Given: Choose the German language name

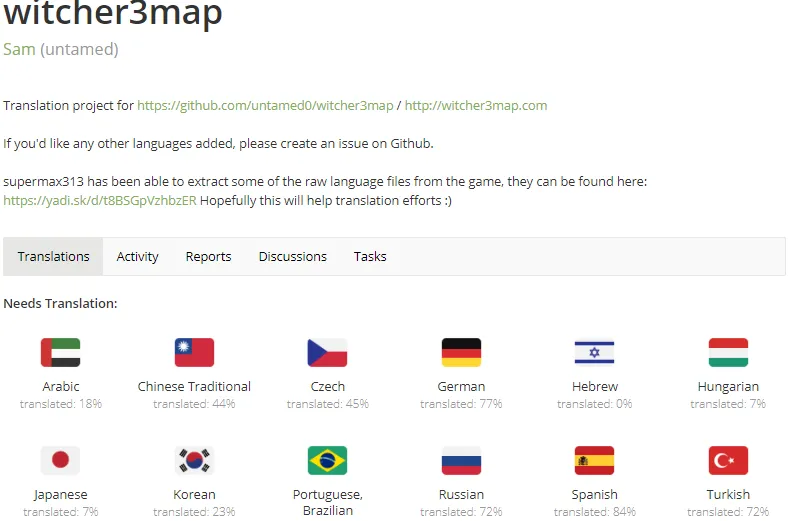Looking at the screenshot, I should pos(461,387).
